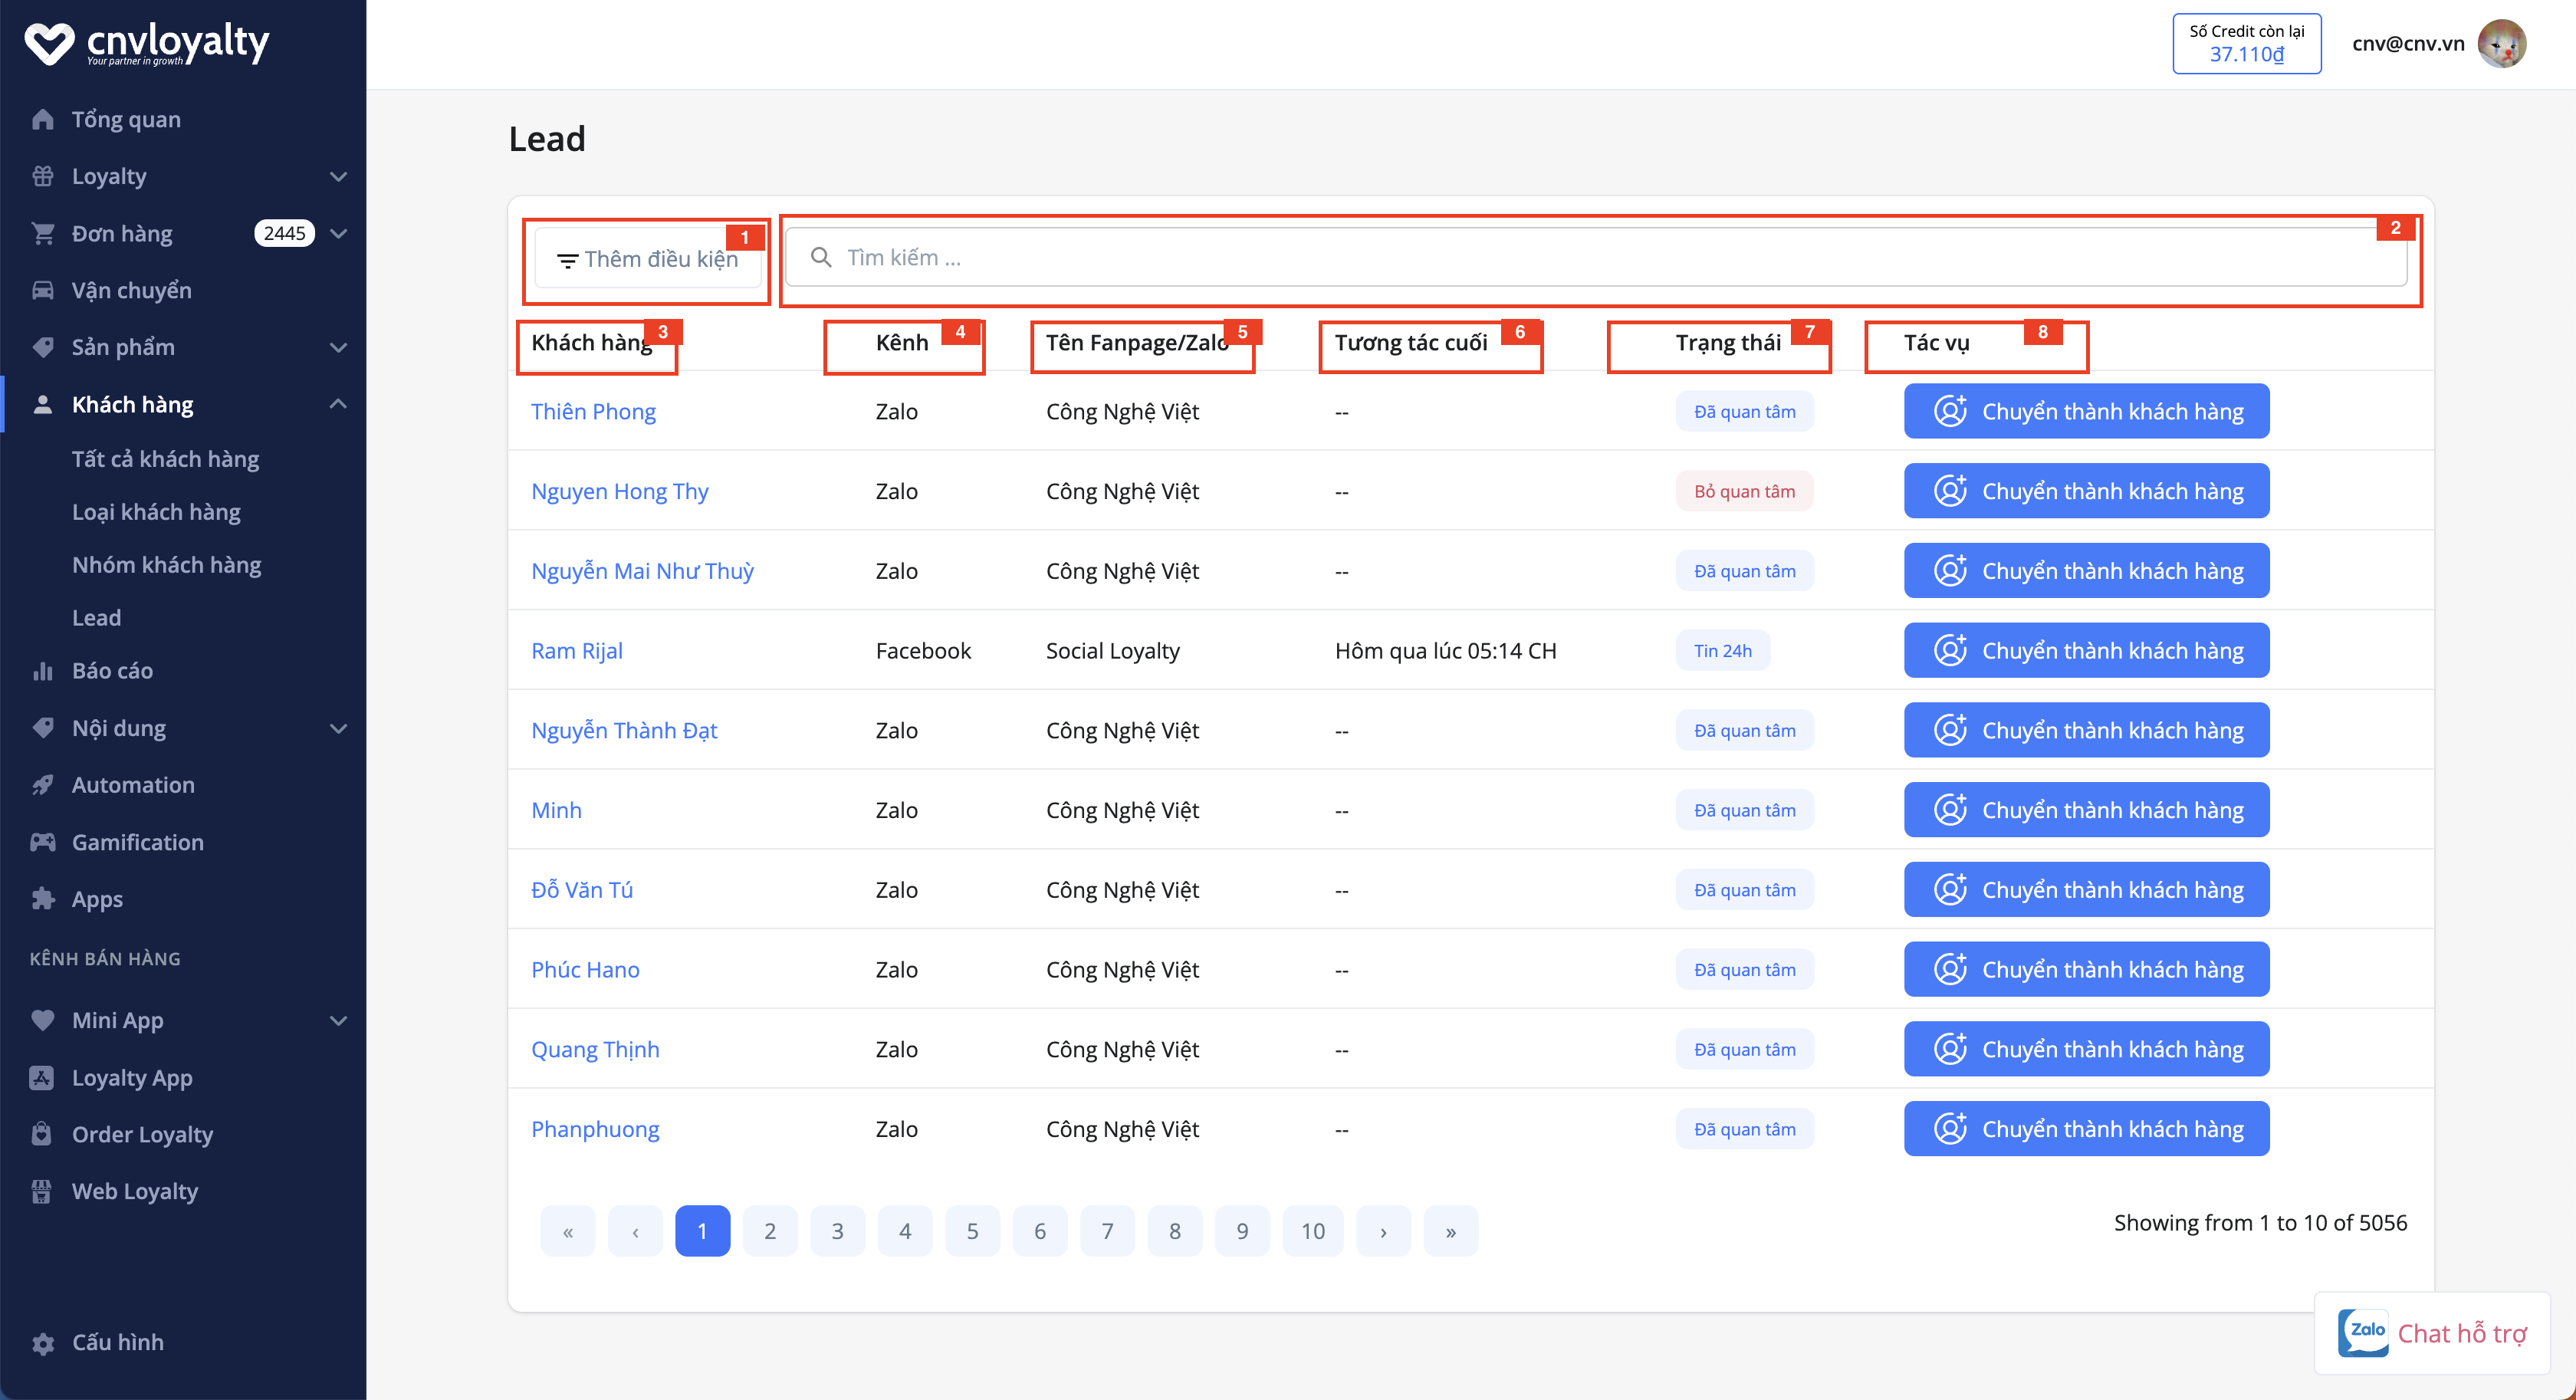The height and width of the screenshot is (1400, 2576).
Task: Click the Tổng quan home icon
Action: pos(42,119)
